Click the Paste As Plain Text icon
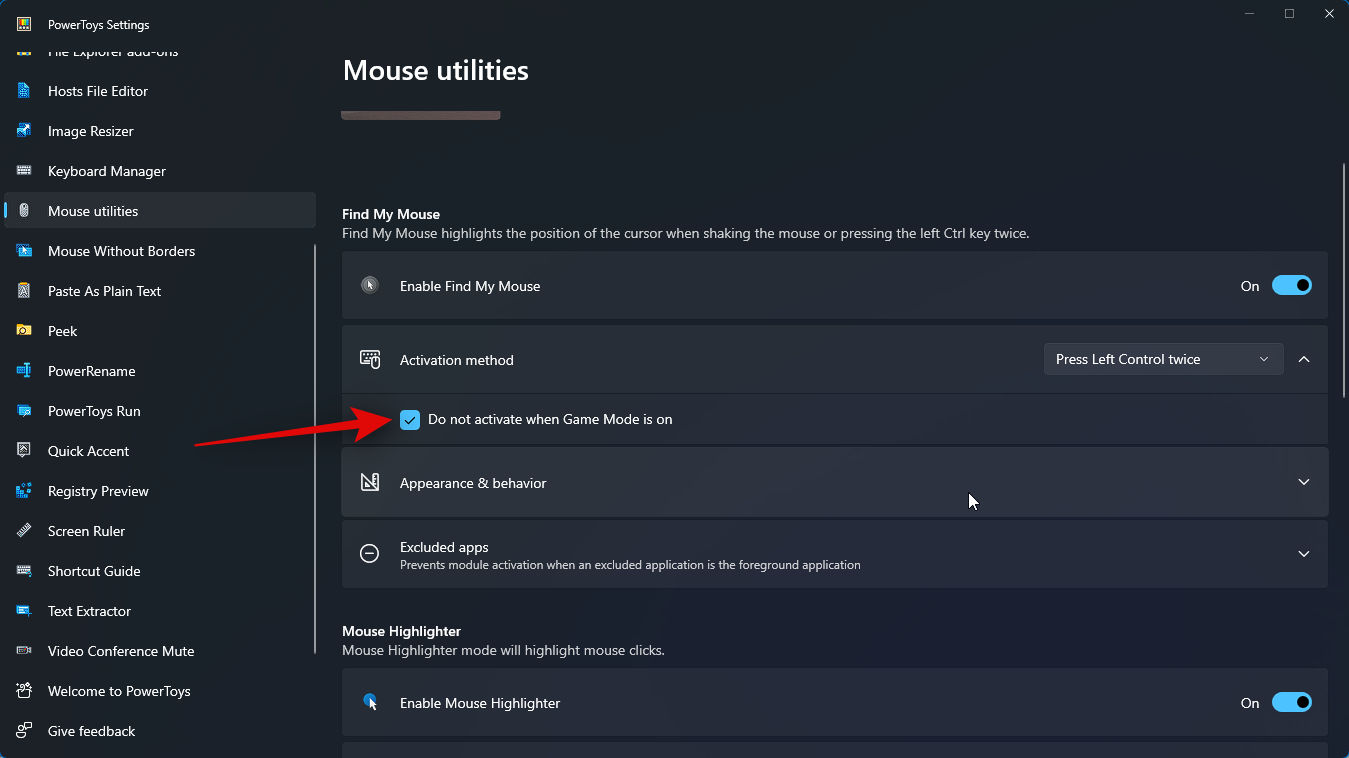The image size is (1349, 758). click(x=24, y=291)
